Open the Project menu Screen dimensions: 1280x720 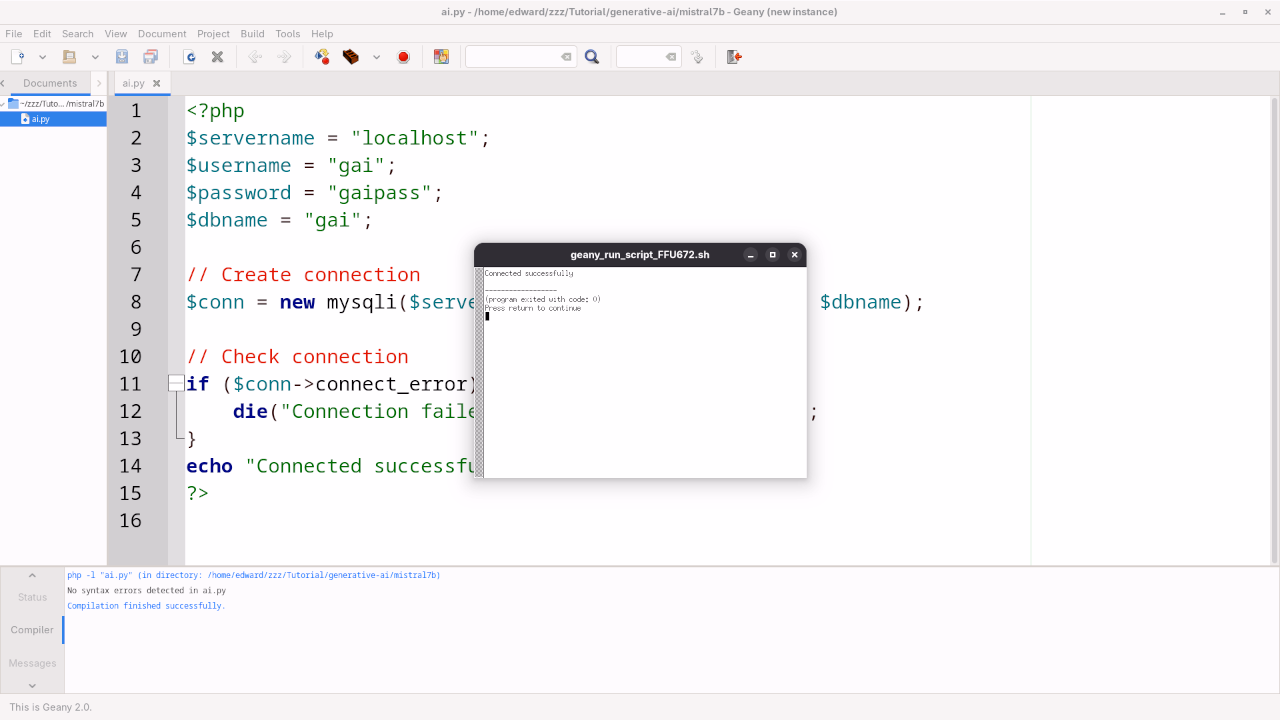[213, 34]
